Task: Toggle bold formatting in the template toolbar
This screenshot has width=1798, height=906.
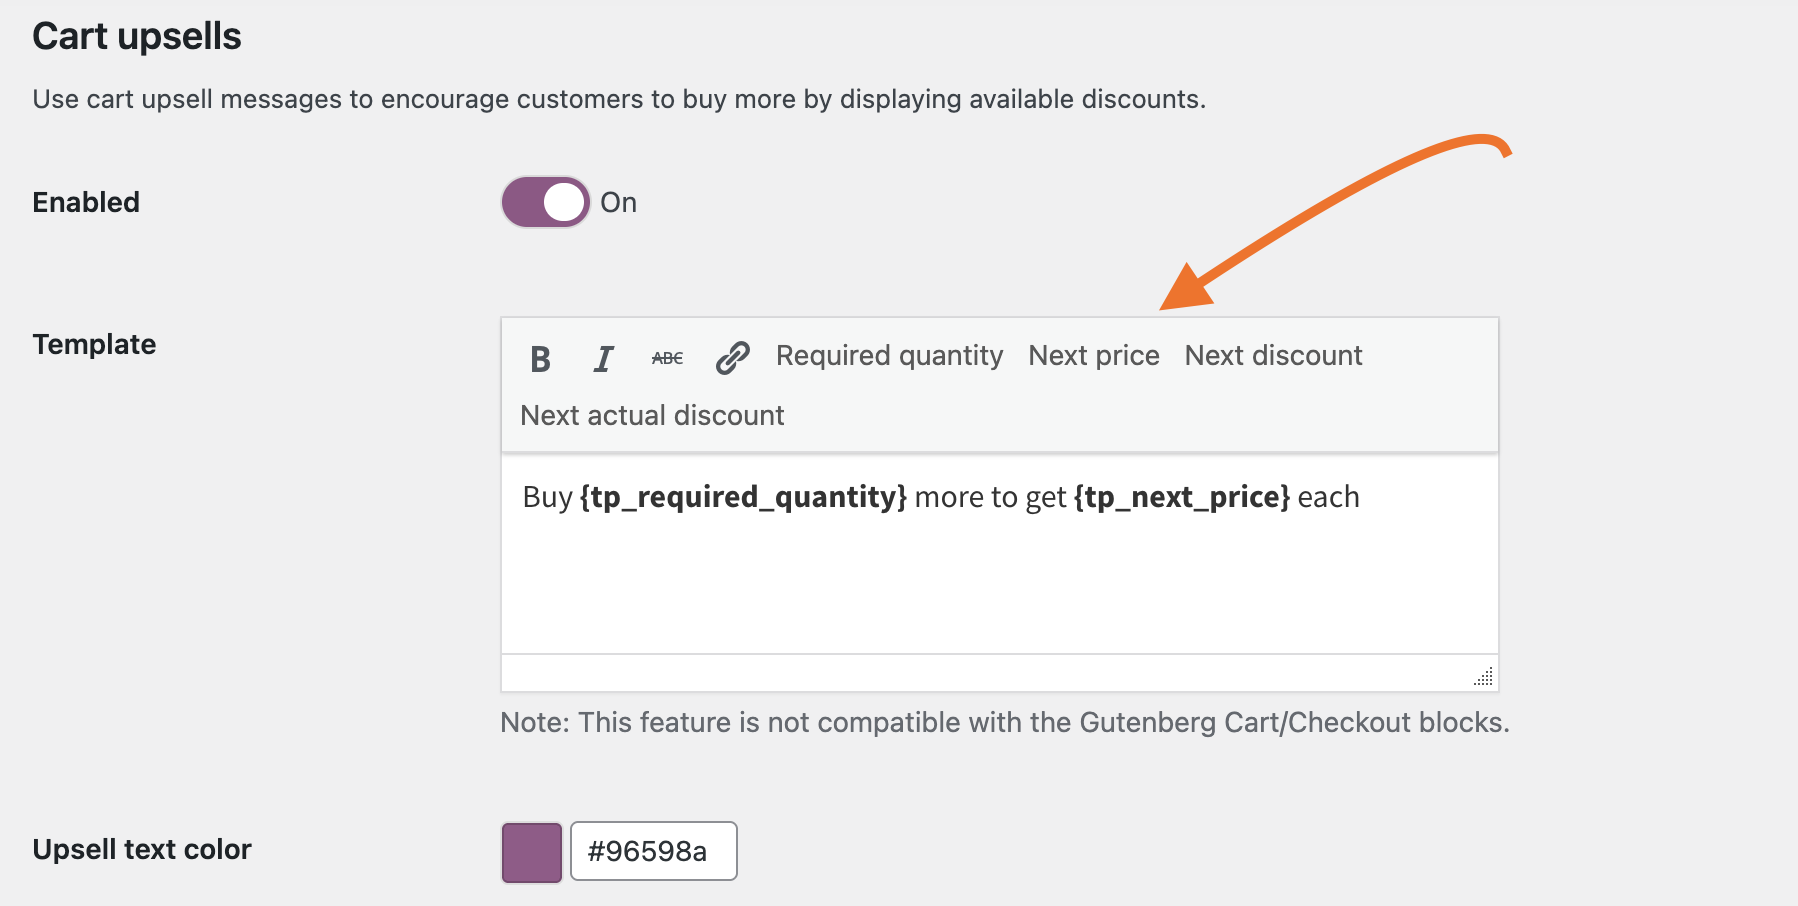Action: click(x=540, y=358)
